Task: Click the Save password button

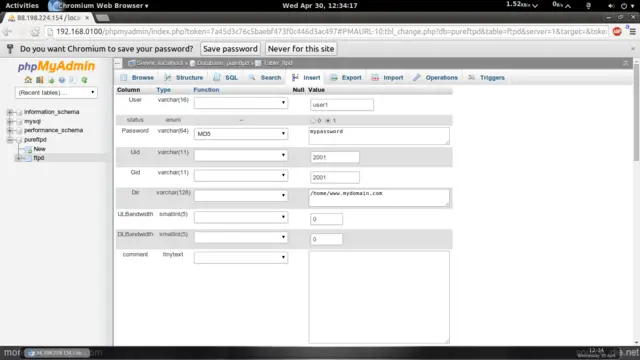Action: coord(230,49)
